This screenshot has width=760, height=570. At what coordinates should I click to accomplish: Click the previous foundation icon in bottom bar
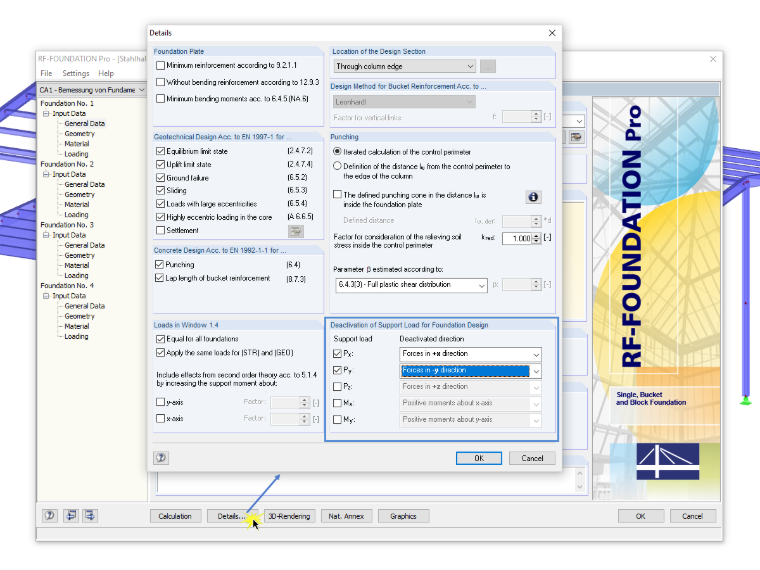71,516
